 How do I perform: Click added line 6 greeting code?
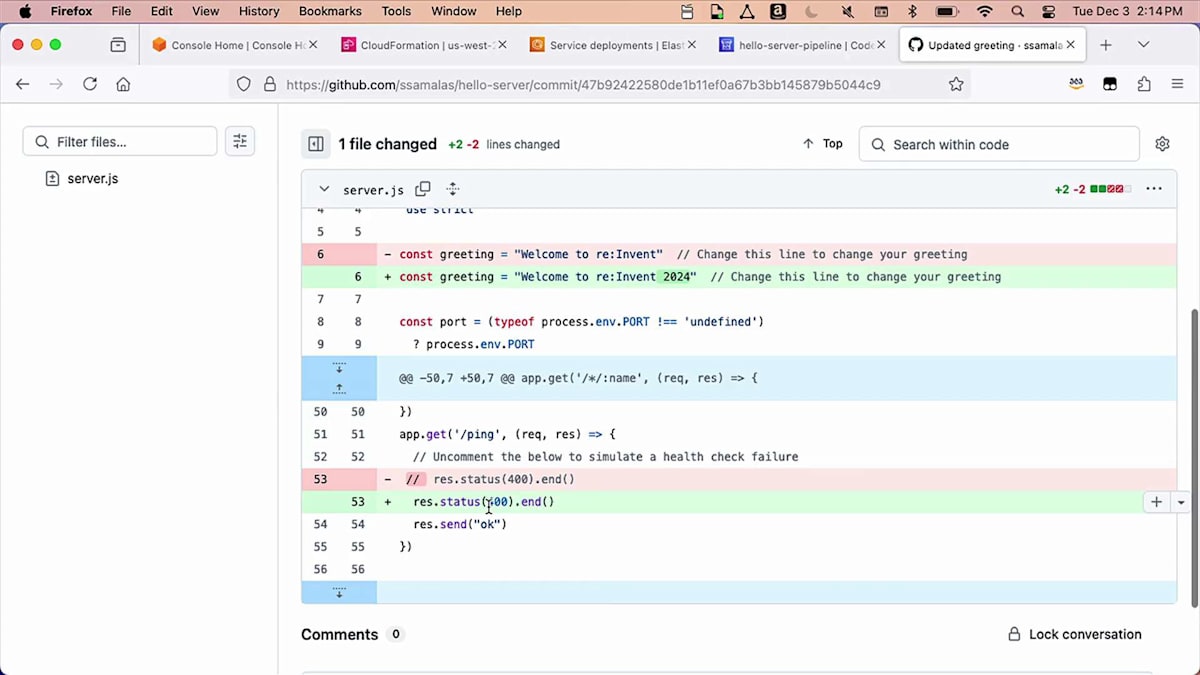700,277
